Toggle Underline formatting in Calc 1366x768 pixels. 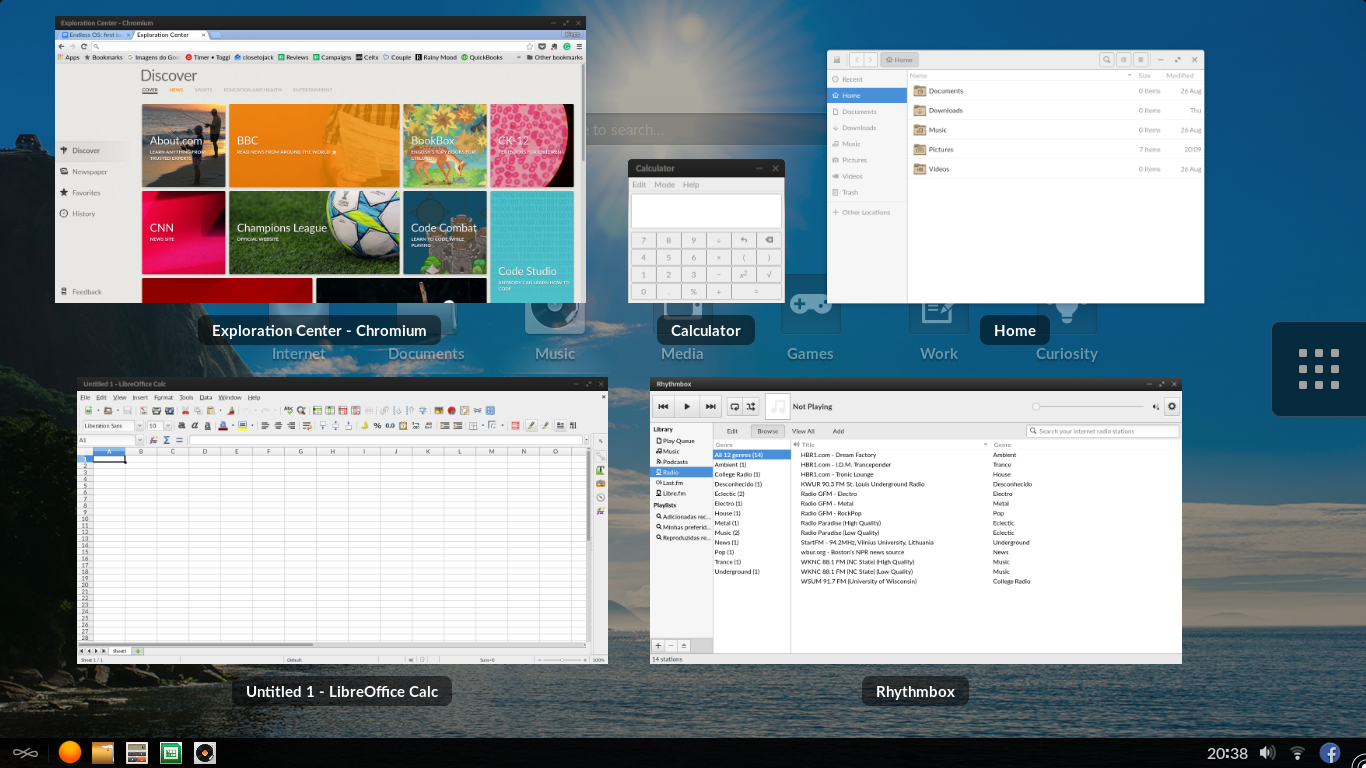[x=207, y=425]
